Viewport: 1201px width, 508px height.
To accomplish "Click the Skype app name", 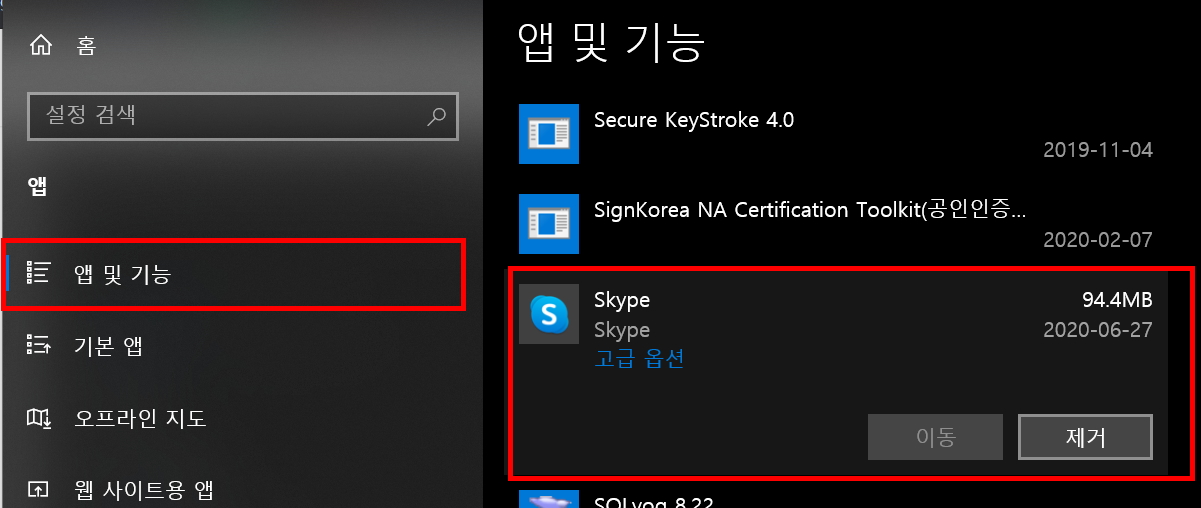I will pos(622,300).
